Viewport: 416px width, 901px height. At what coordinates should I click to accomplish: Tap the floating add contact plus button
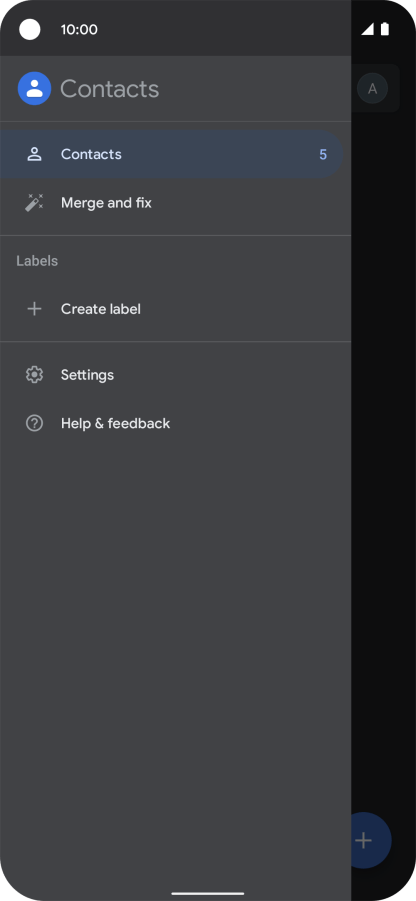point(371,841)
